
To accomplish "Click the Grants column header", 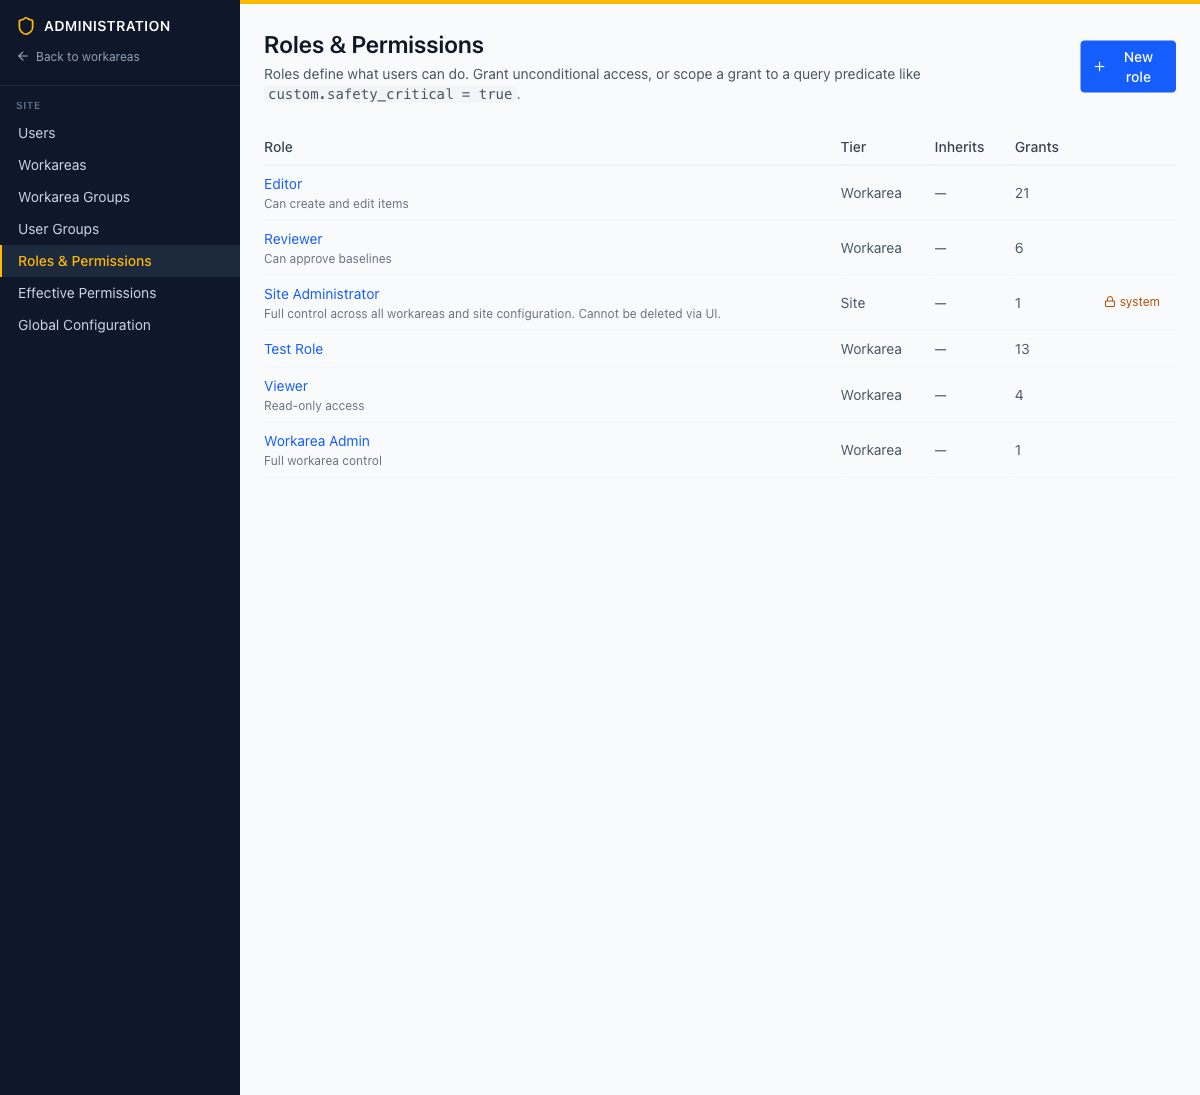I will click(x=1036, y=147).
